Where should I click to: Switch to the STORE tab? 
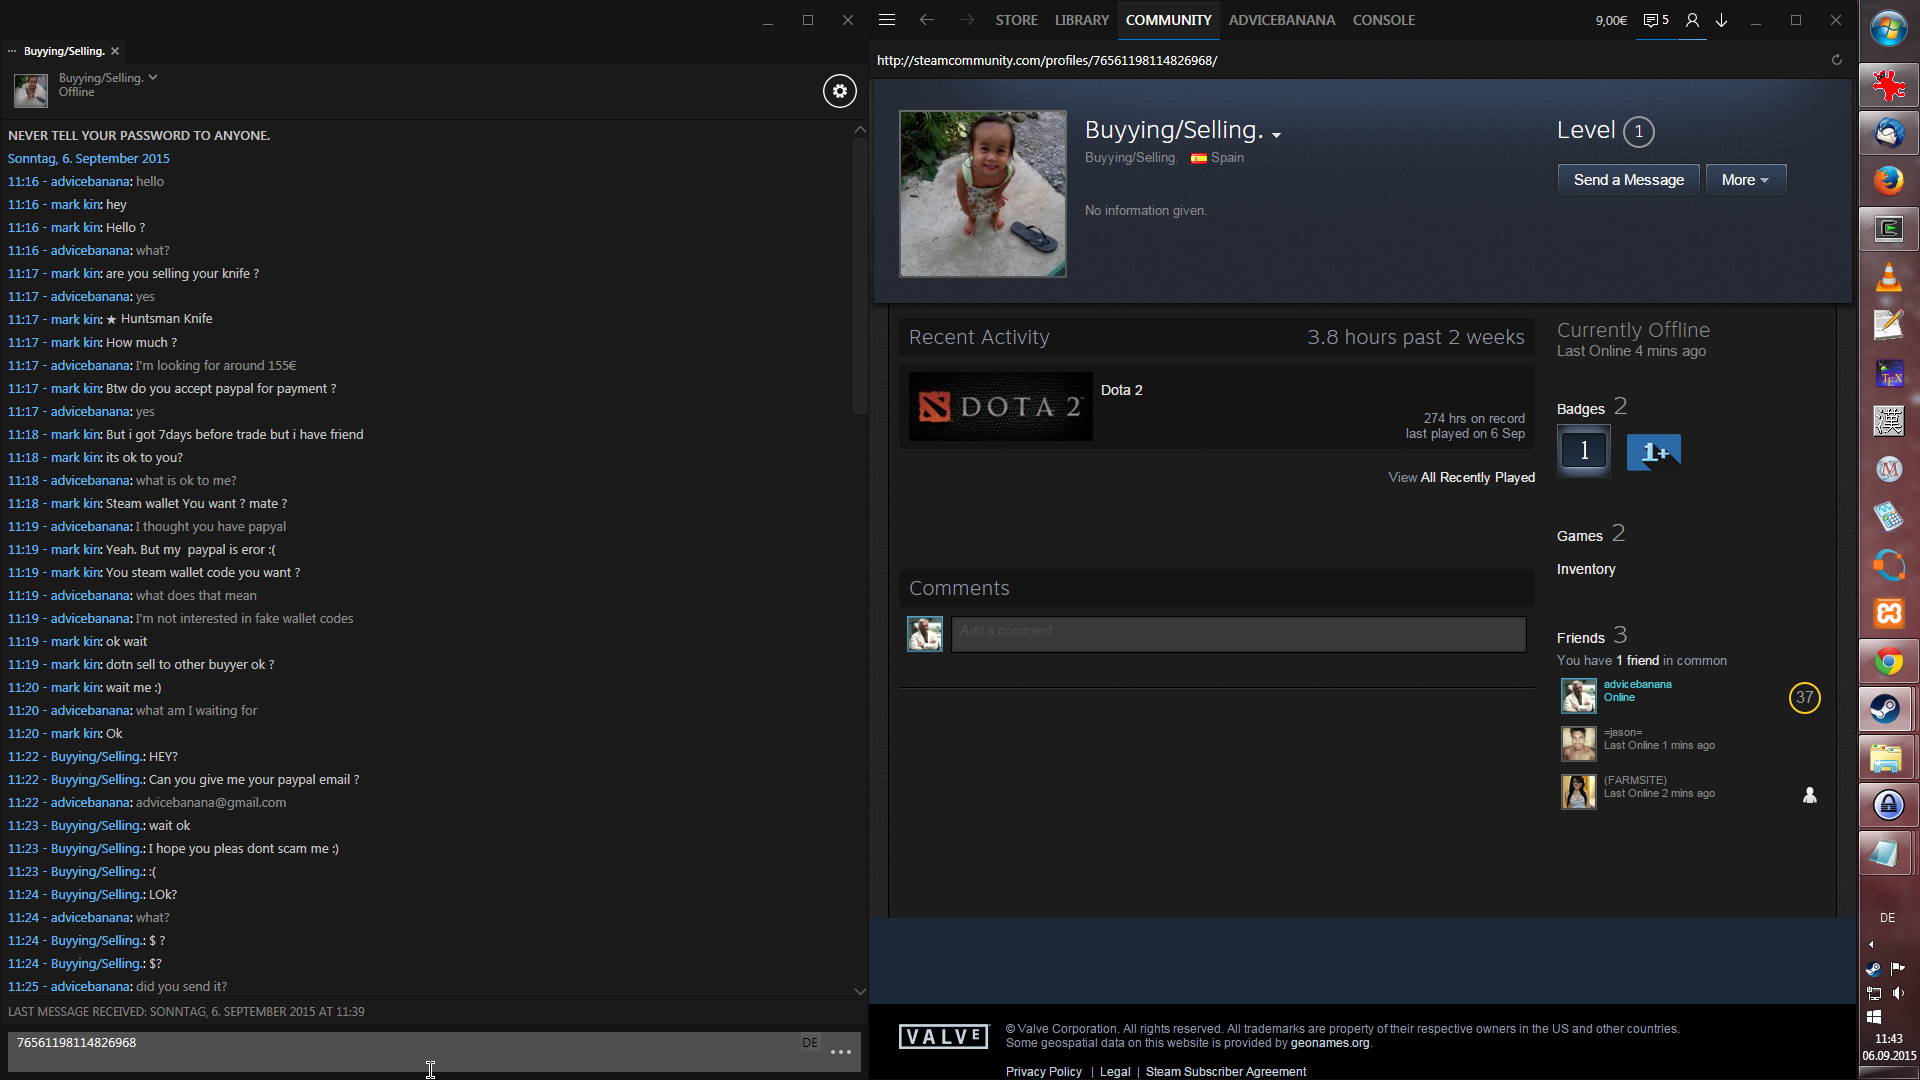click(x=1016, y=20)
